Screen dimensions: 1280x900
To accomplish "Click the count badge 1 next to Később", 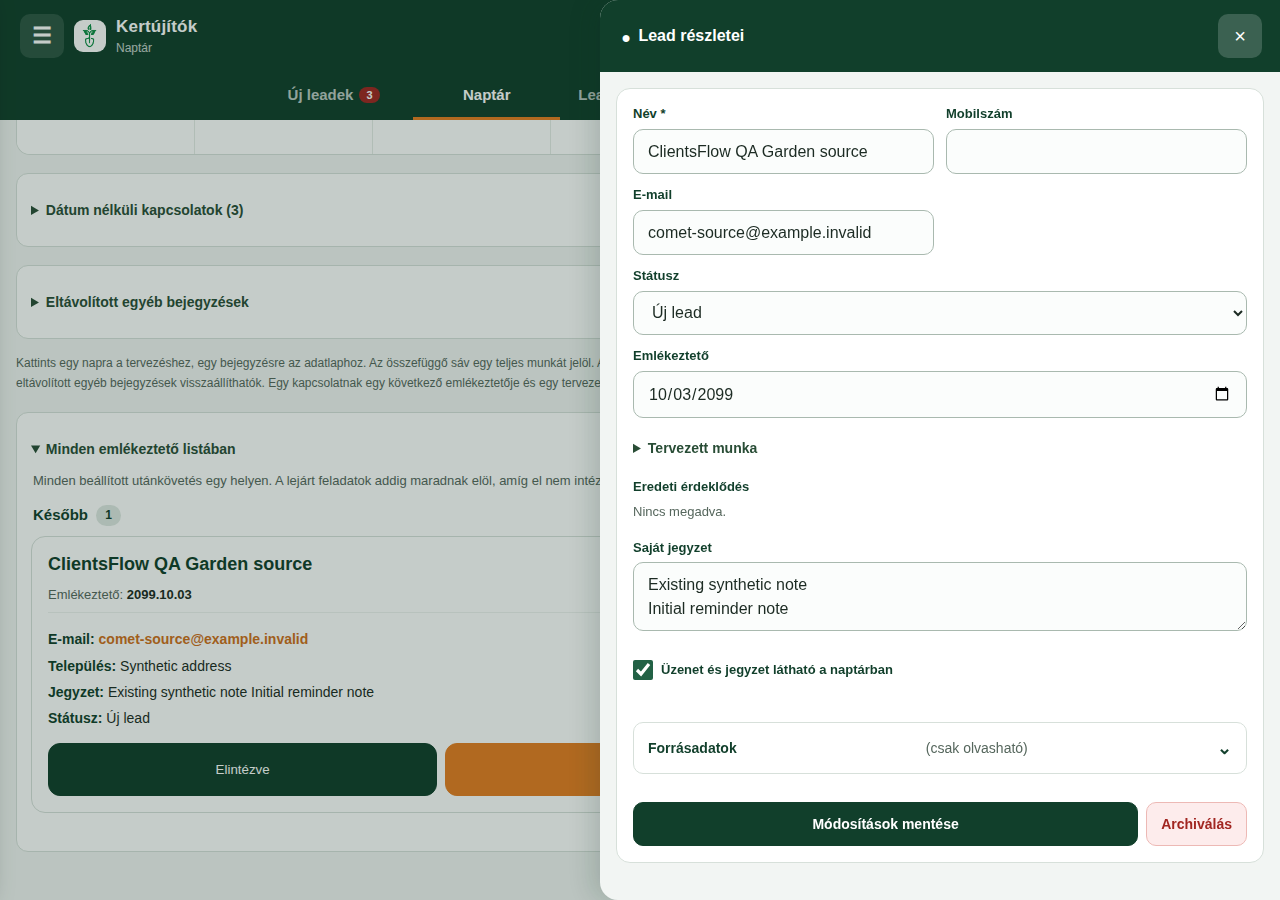I will coord(108,515).
